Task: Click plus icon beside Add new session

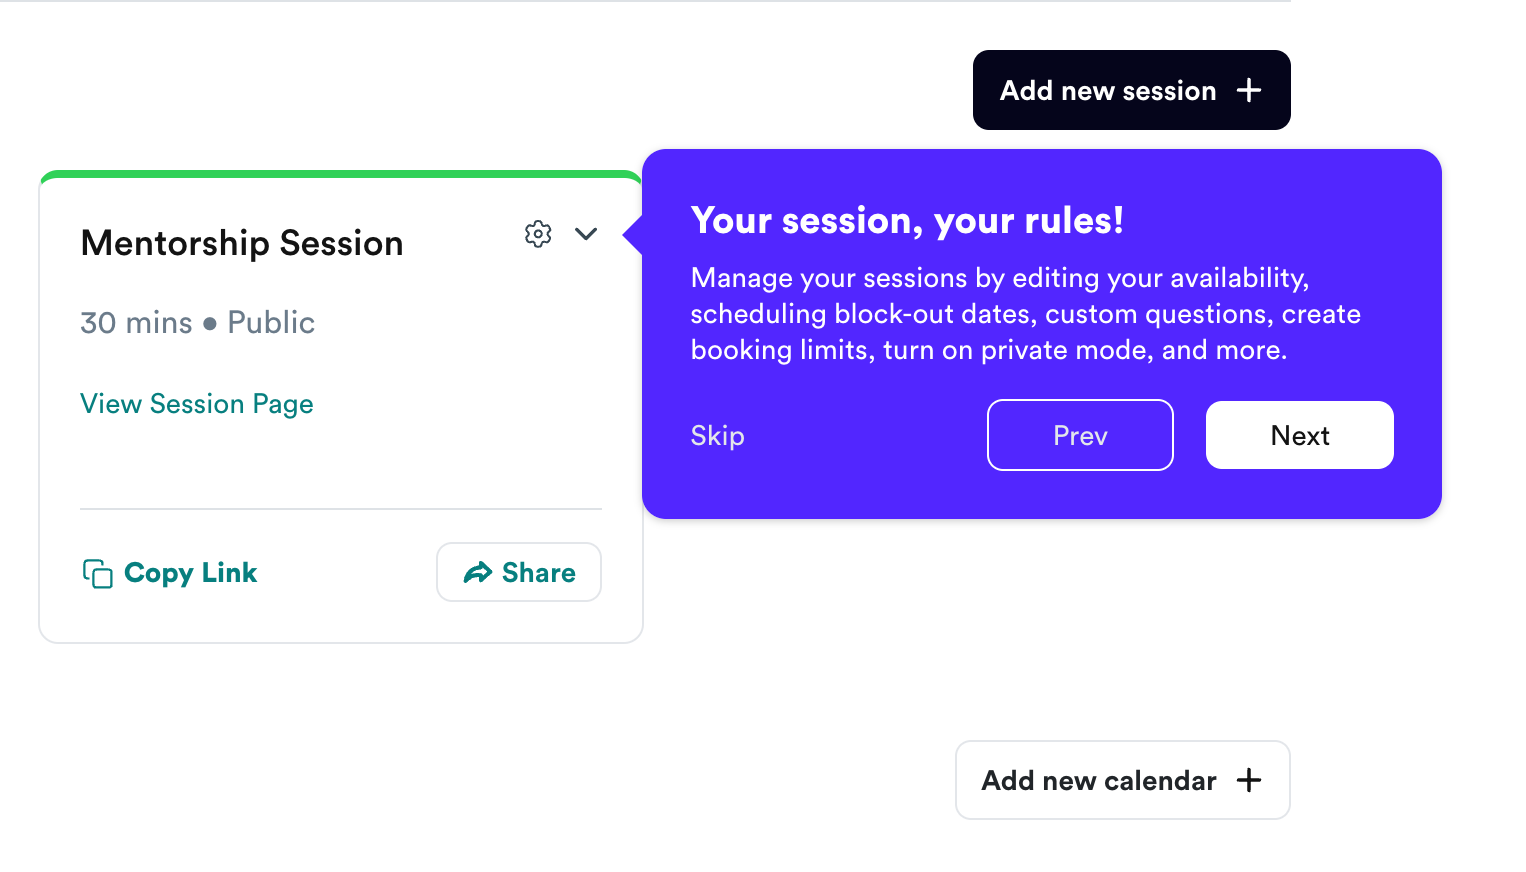Action: [x=1248, y=90]
